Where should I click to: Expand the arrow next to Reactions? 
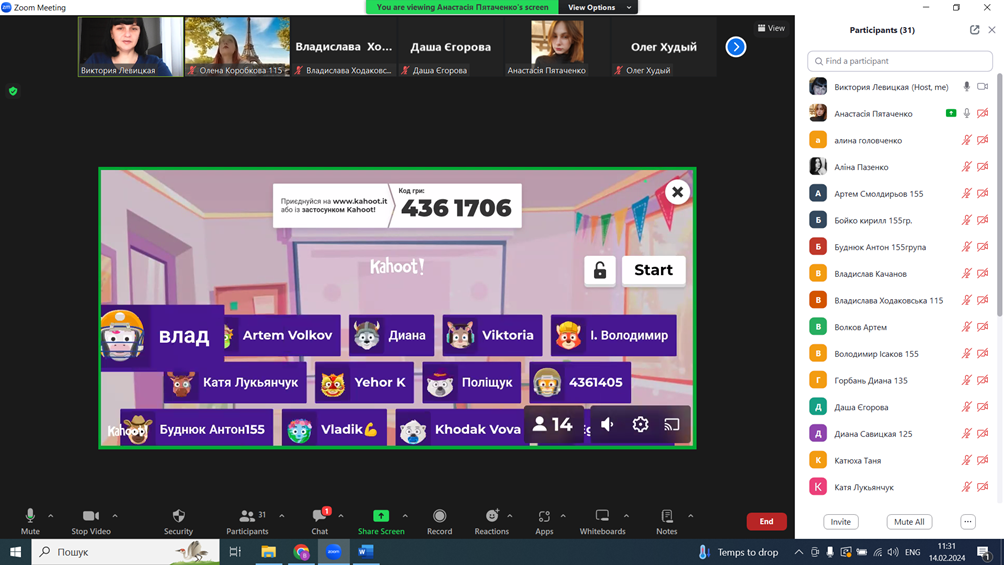(x=510, y=516)
